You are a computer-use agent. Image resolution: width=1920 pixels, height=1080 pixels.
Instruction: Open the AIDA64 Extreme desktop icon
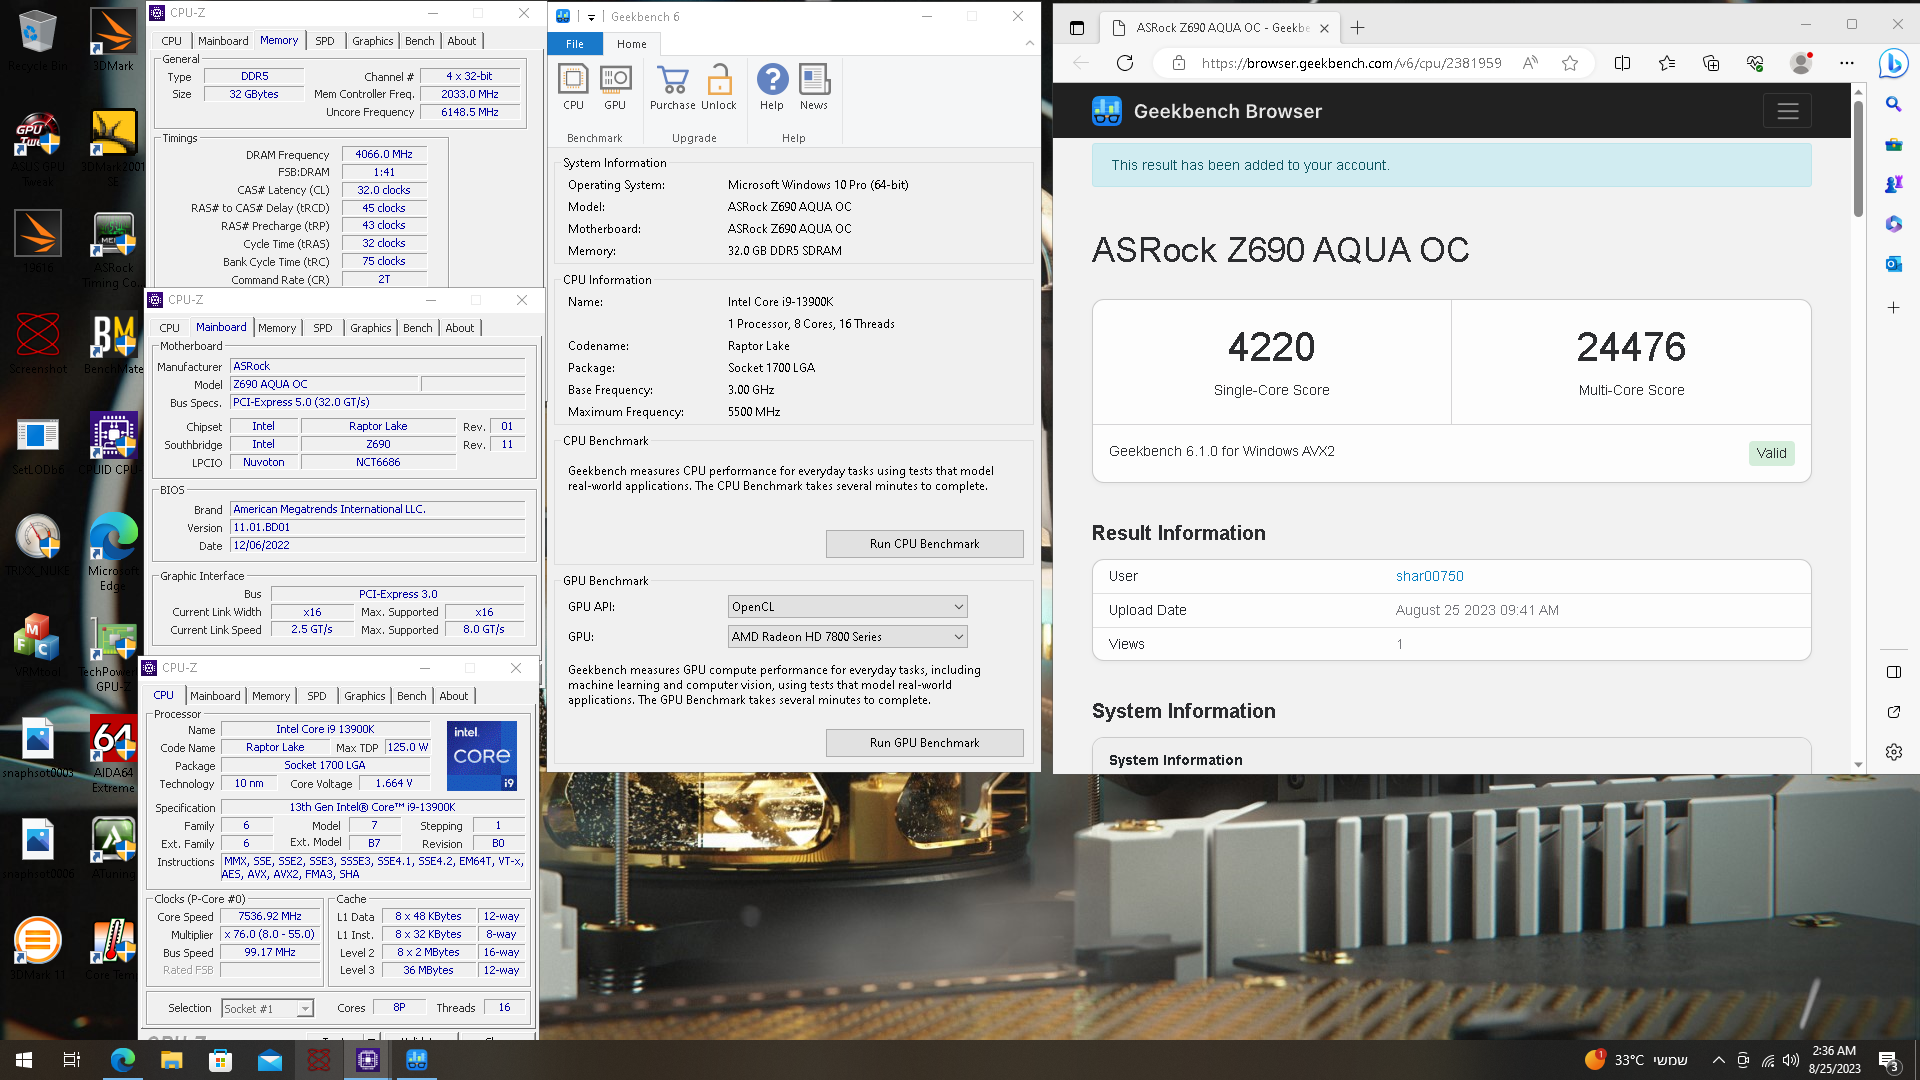113,753
